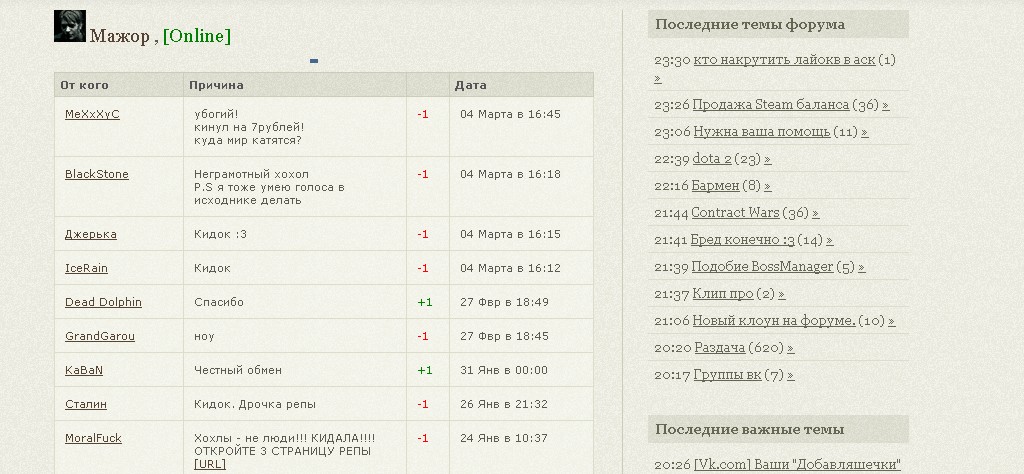Open topic 'Продажа Steam баланса'

pos(771,104)
